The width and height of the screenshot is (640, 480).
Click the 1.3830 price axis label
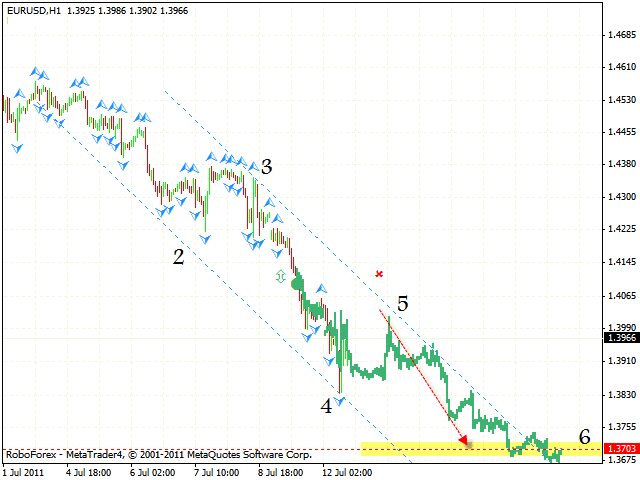tap(622, 394)
